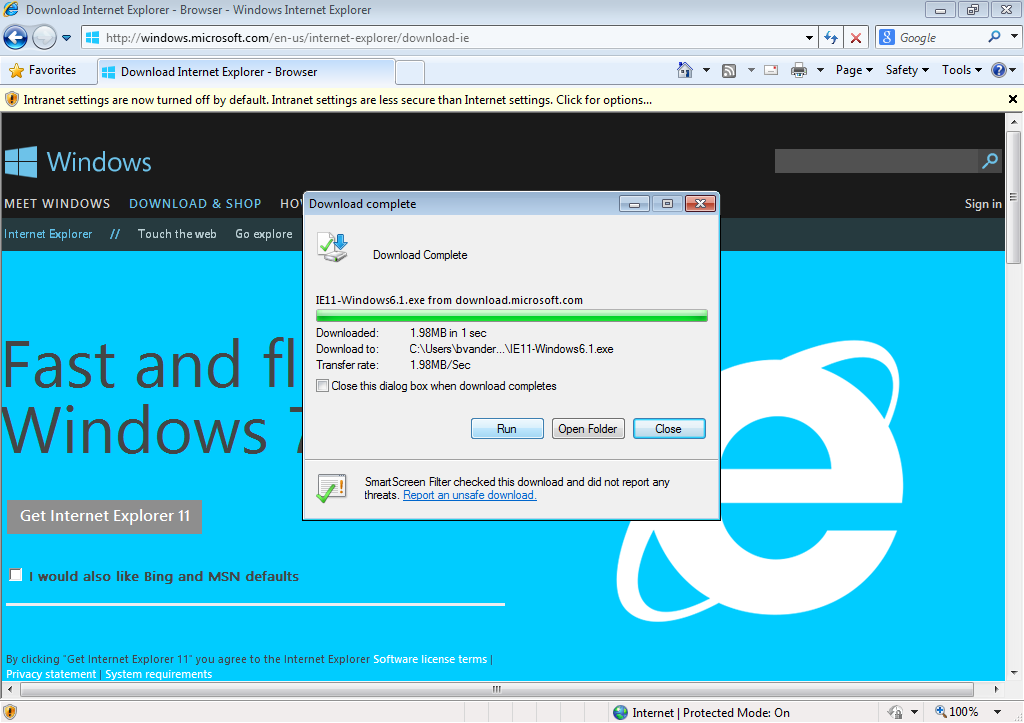Open the Software license terms link
The image size is (1024, 723).
(430, 659)
